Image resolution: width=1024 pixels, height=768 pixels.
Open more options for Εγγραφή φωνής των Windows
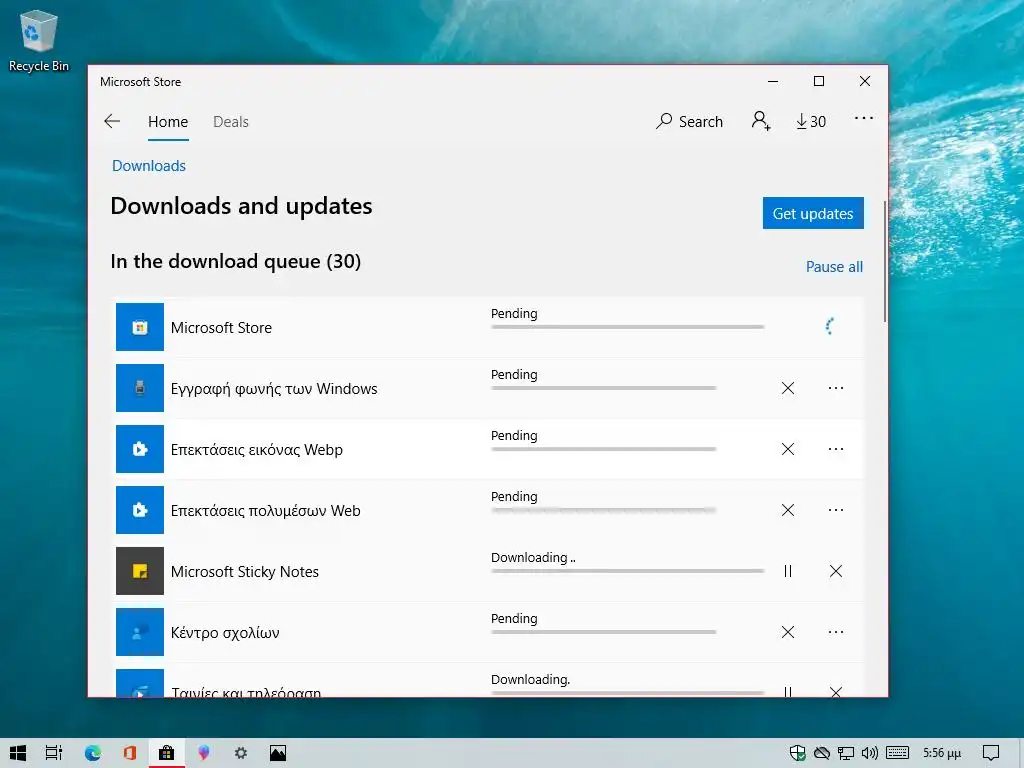point(836,388)
